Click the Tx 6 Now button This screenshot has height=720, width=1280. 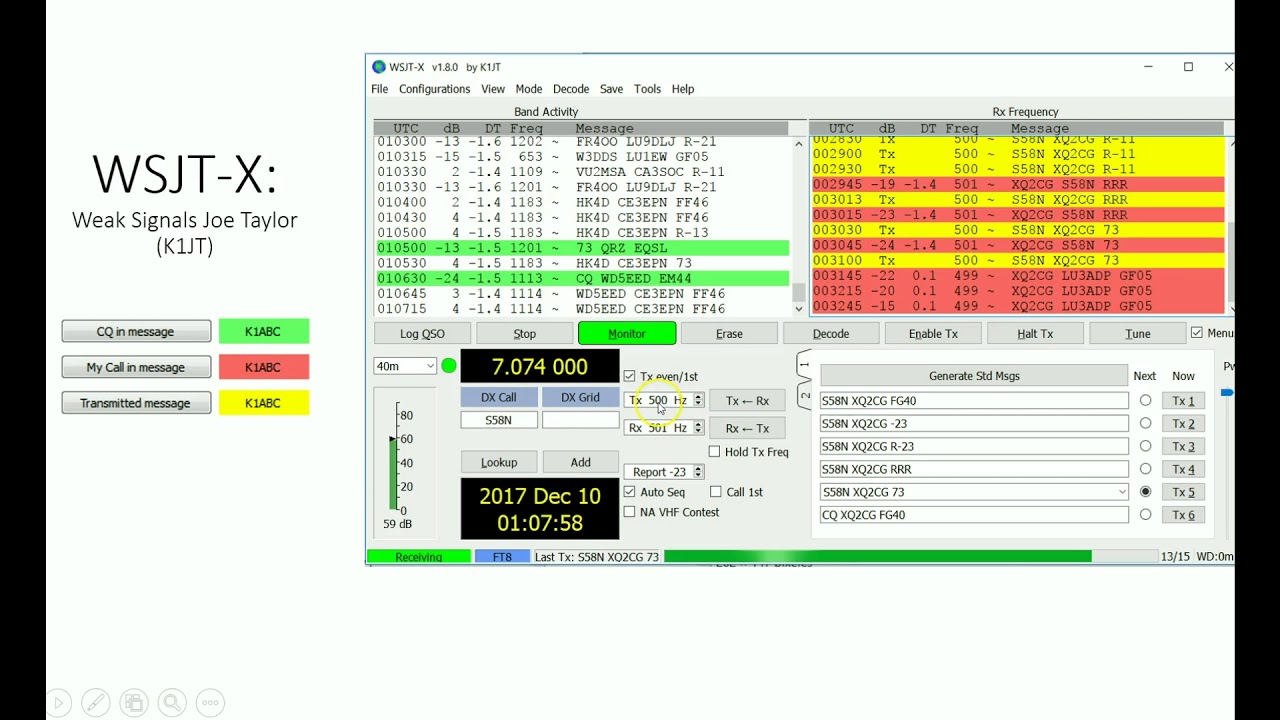(x=1184, y=515)
